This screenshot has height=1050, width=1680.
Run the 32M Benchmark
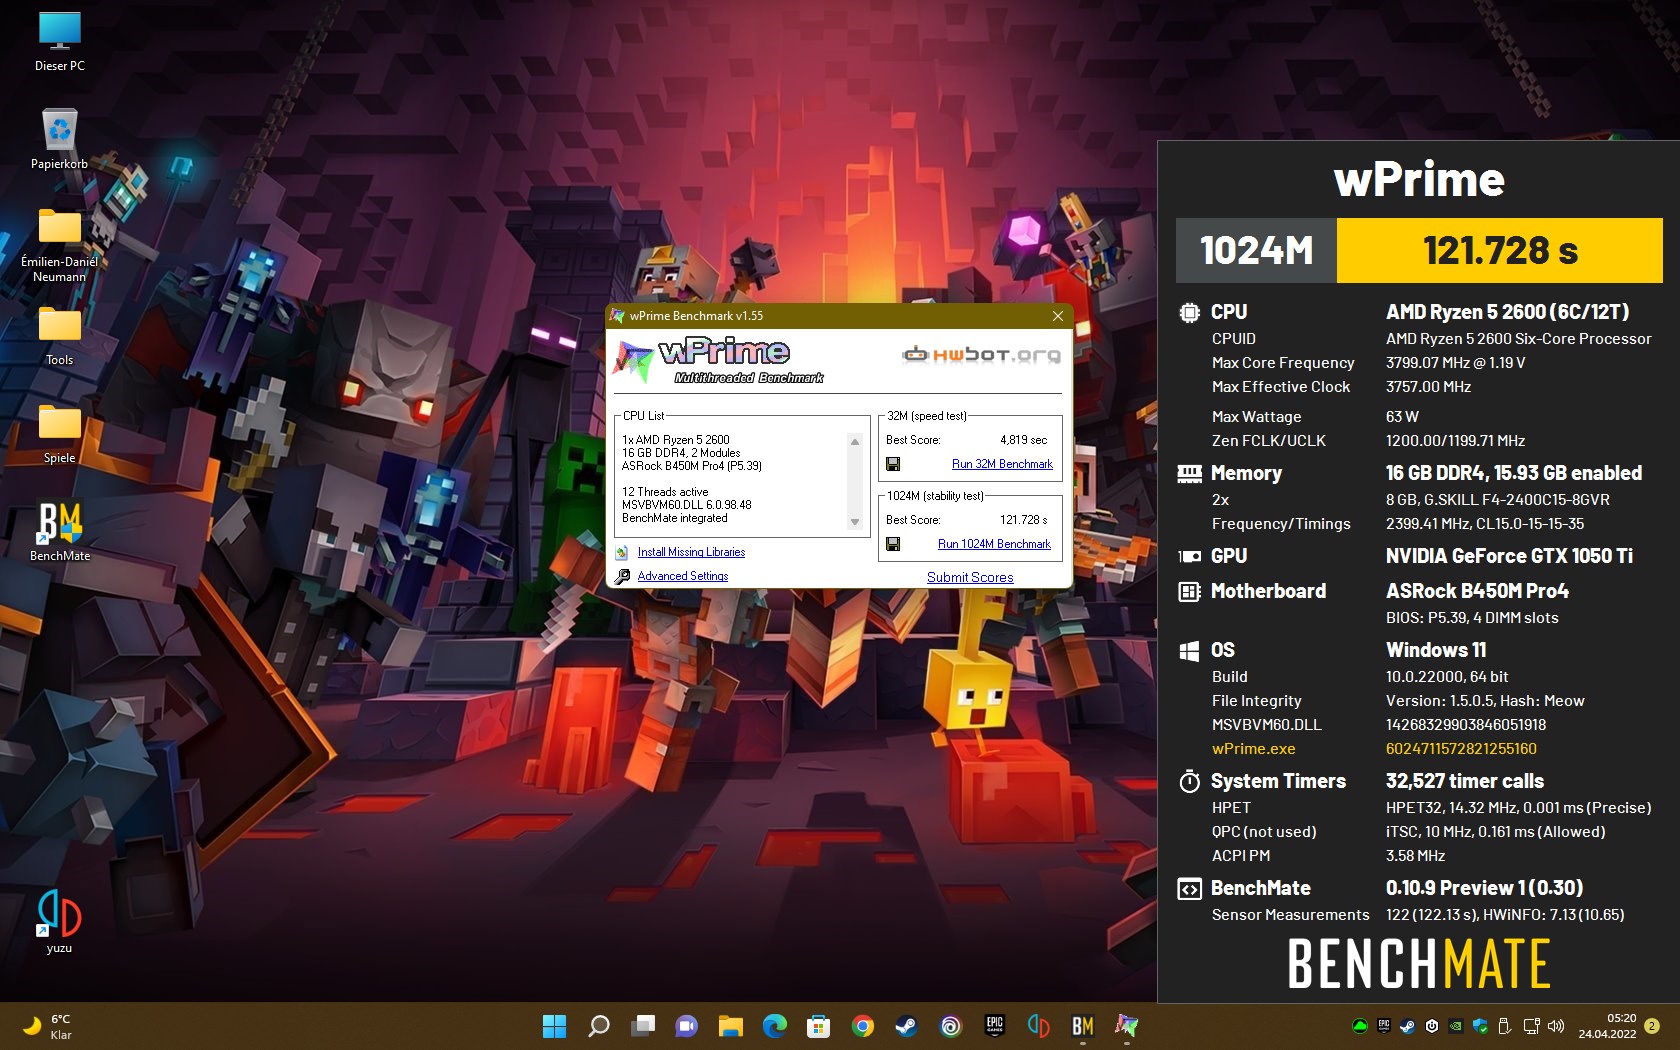(x=1002, y=464)
